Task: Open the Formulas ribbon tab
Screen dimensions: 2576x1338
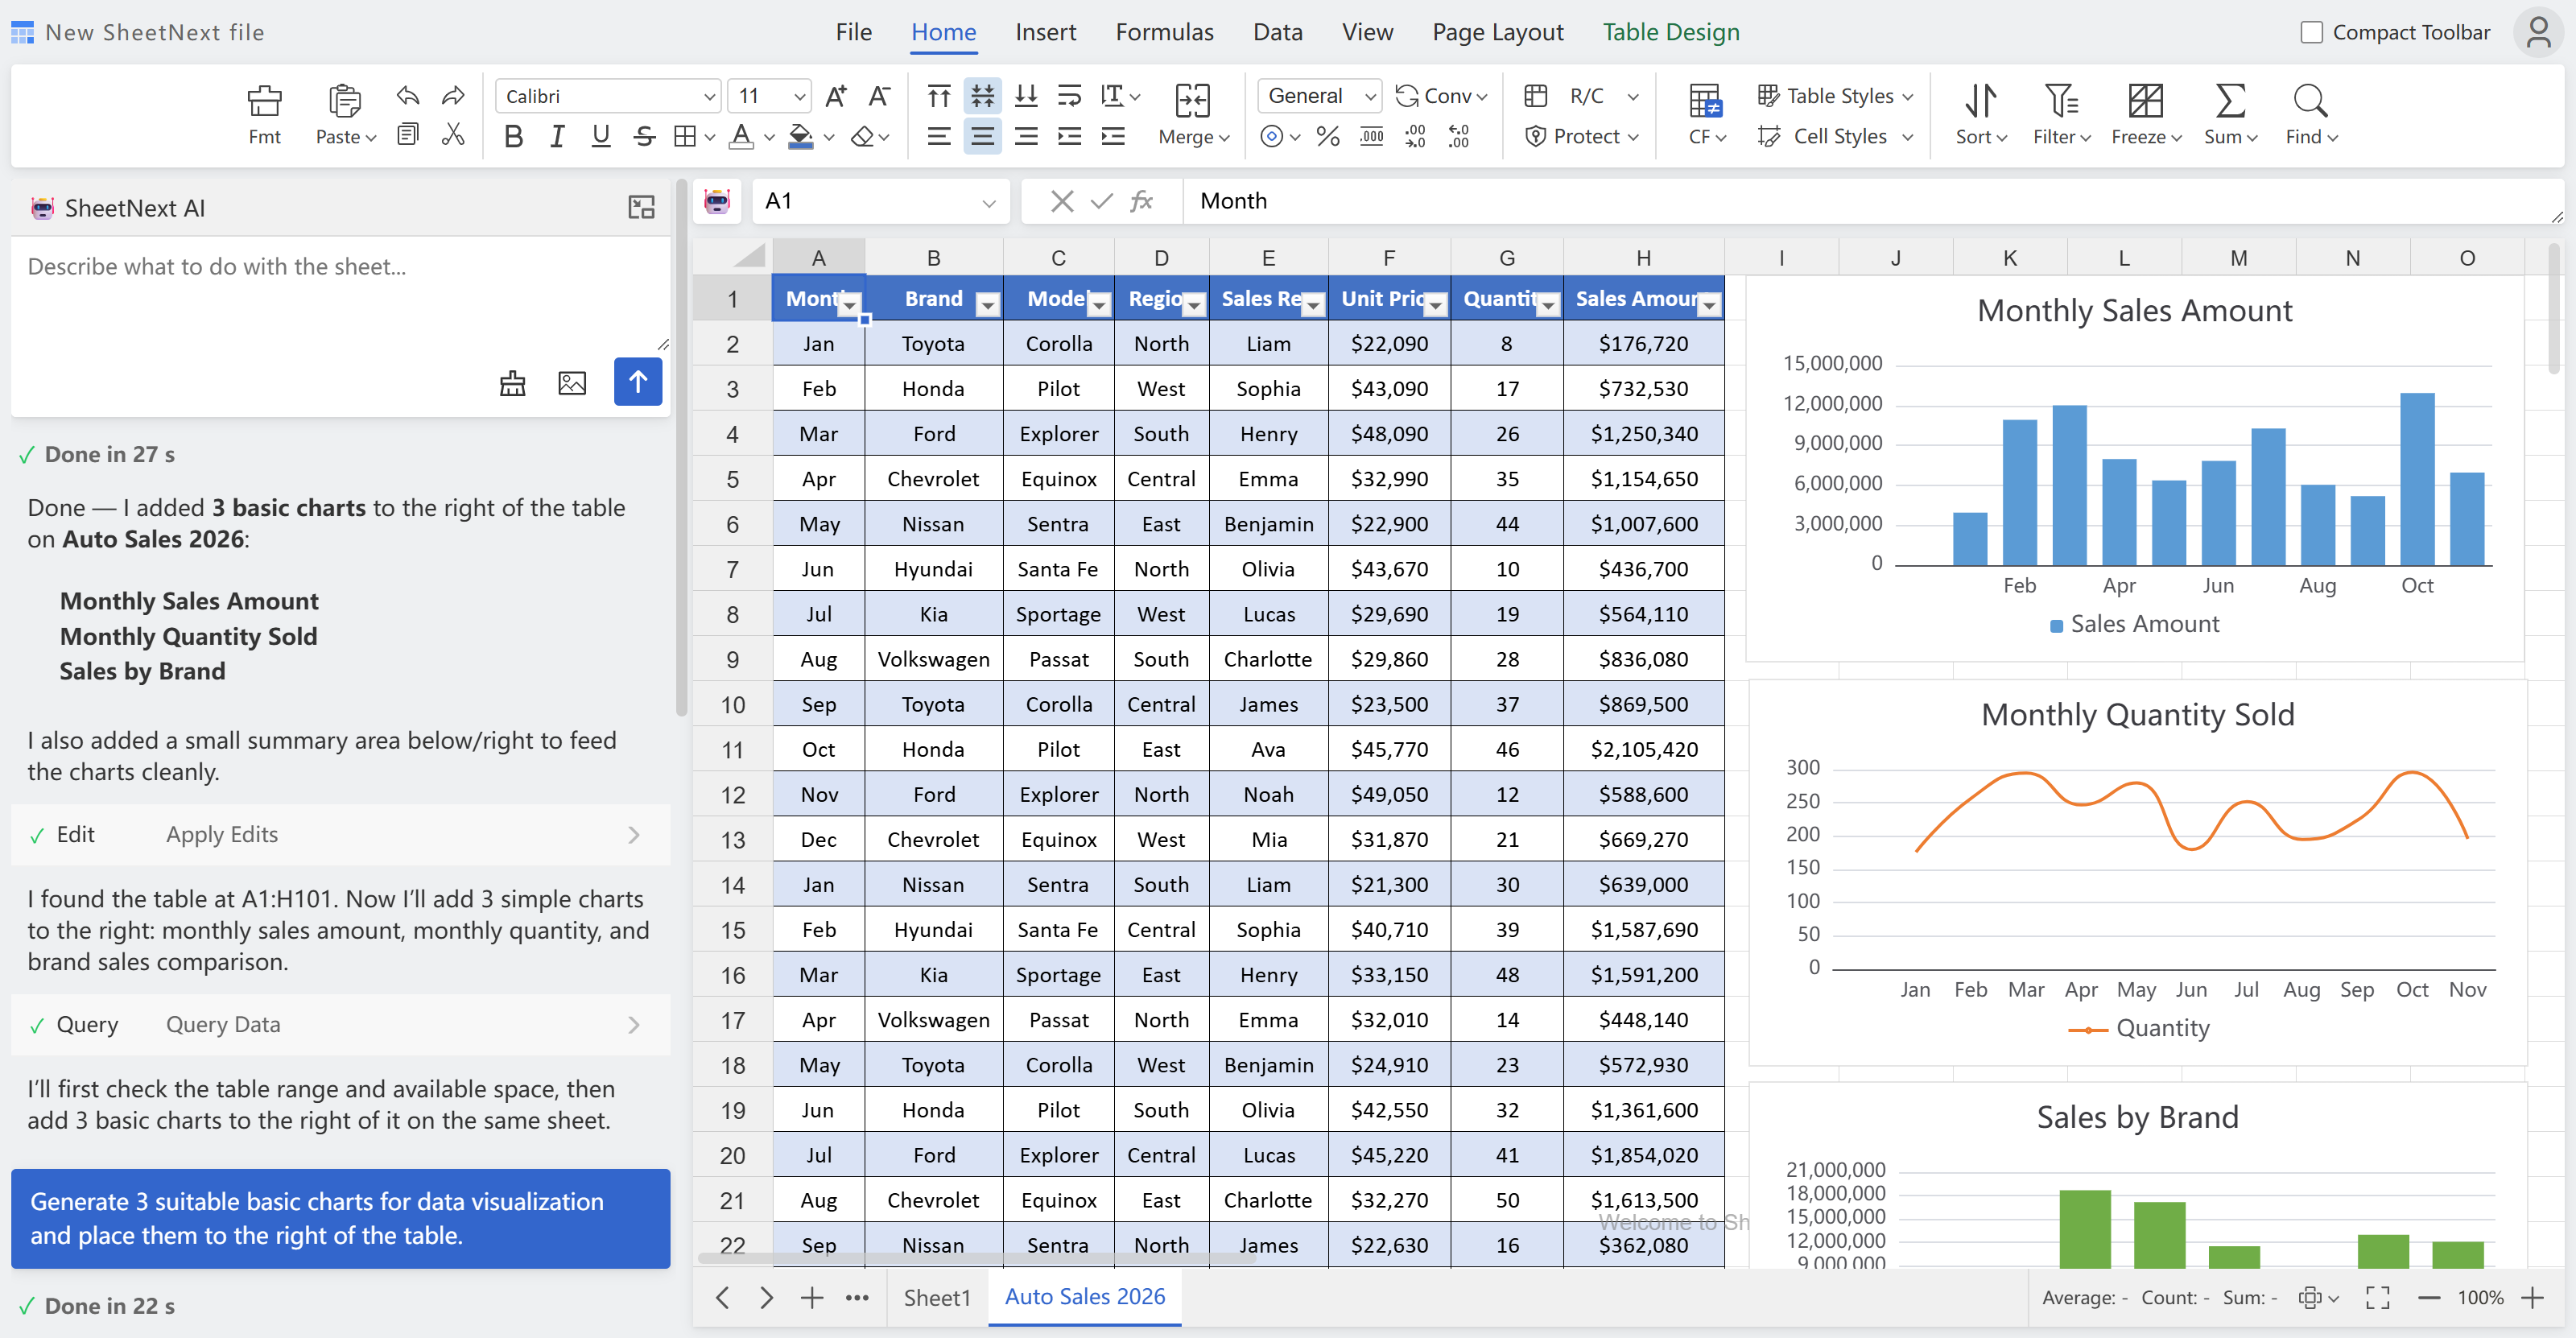Action: (1164, 32)
